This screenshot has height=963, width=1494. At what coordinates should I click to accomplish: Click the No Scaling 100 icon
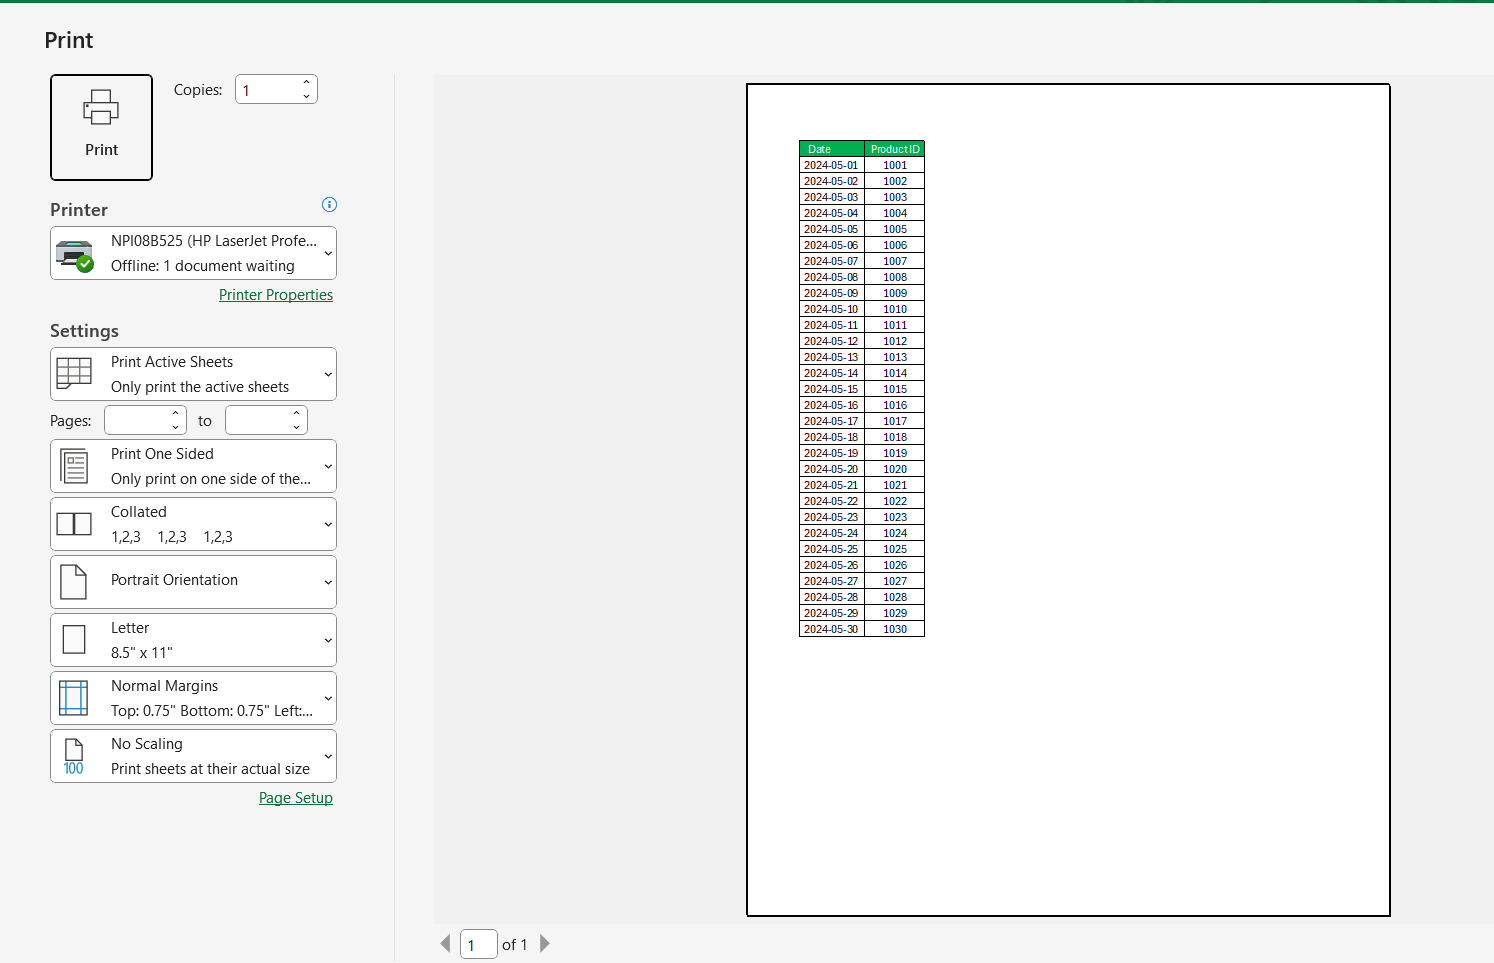74,755
